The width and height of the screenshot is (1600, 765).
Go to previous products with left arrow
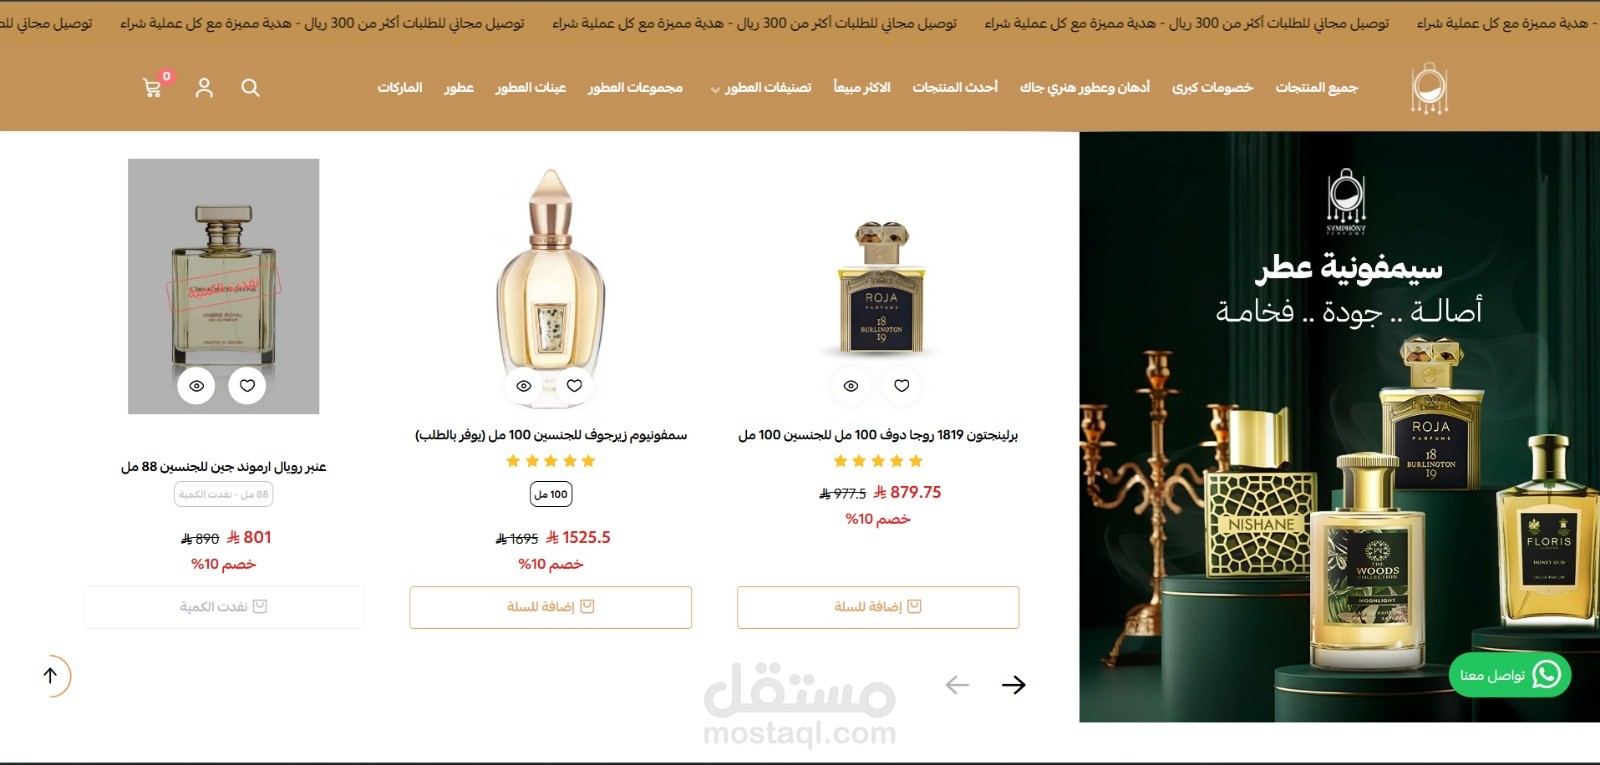point(957,684)
